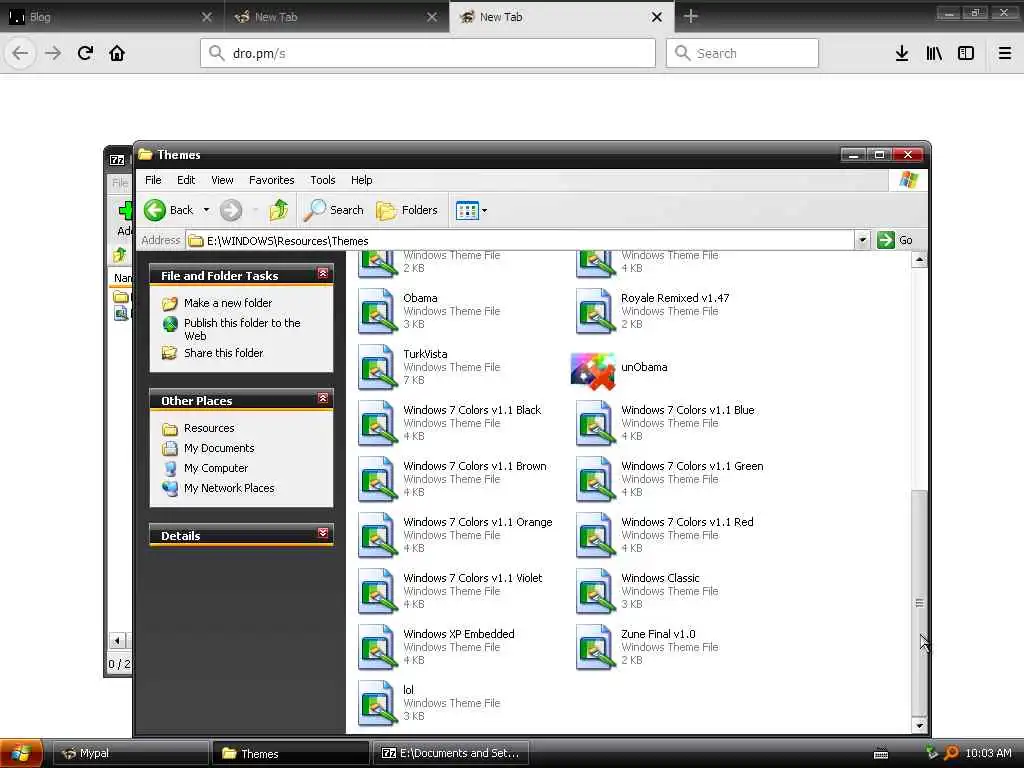1024x768 pixels.
Task: Click the browser back arrow
Action: click(20, 54)
